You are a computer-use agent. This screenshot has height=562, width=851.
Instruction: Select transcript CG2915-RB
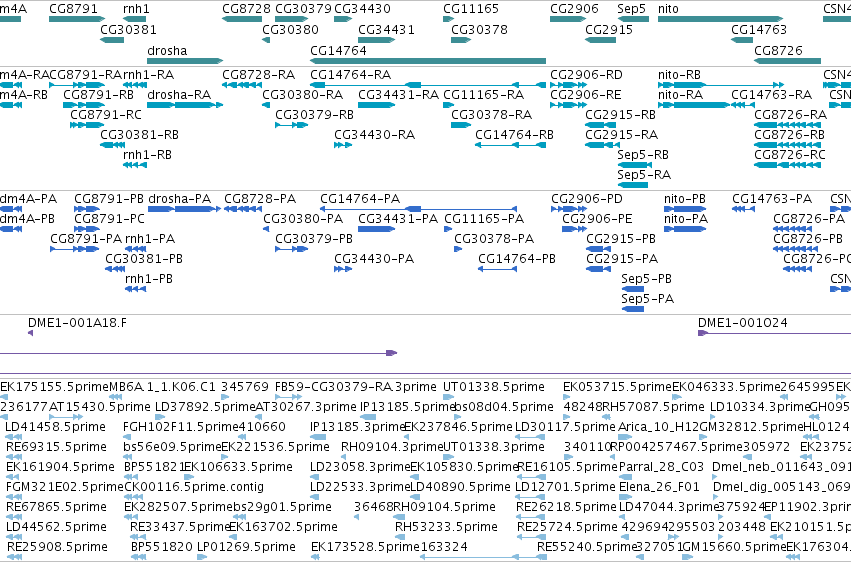pos(620,114)
